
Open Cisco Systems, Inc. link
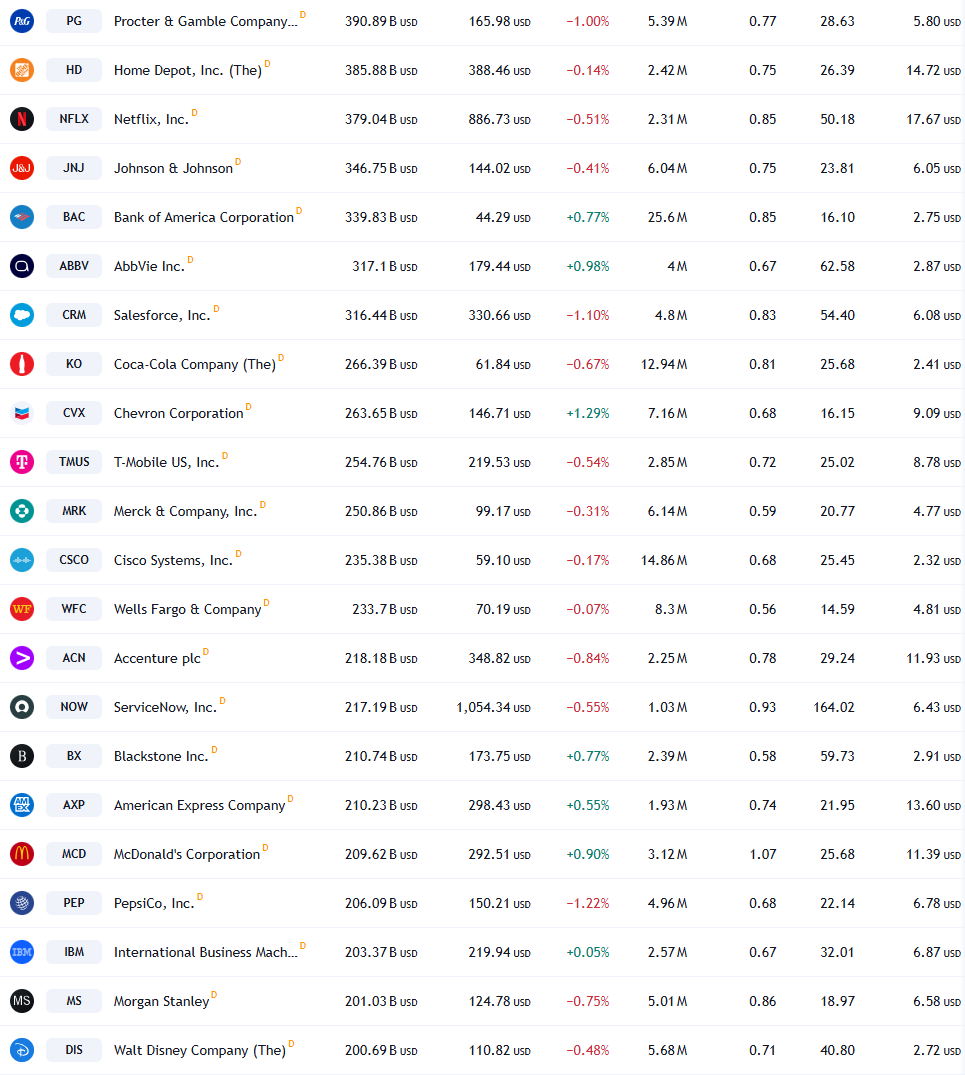click(x=173, y=561)
